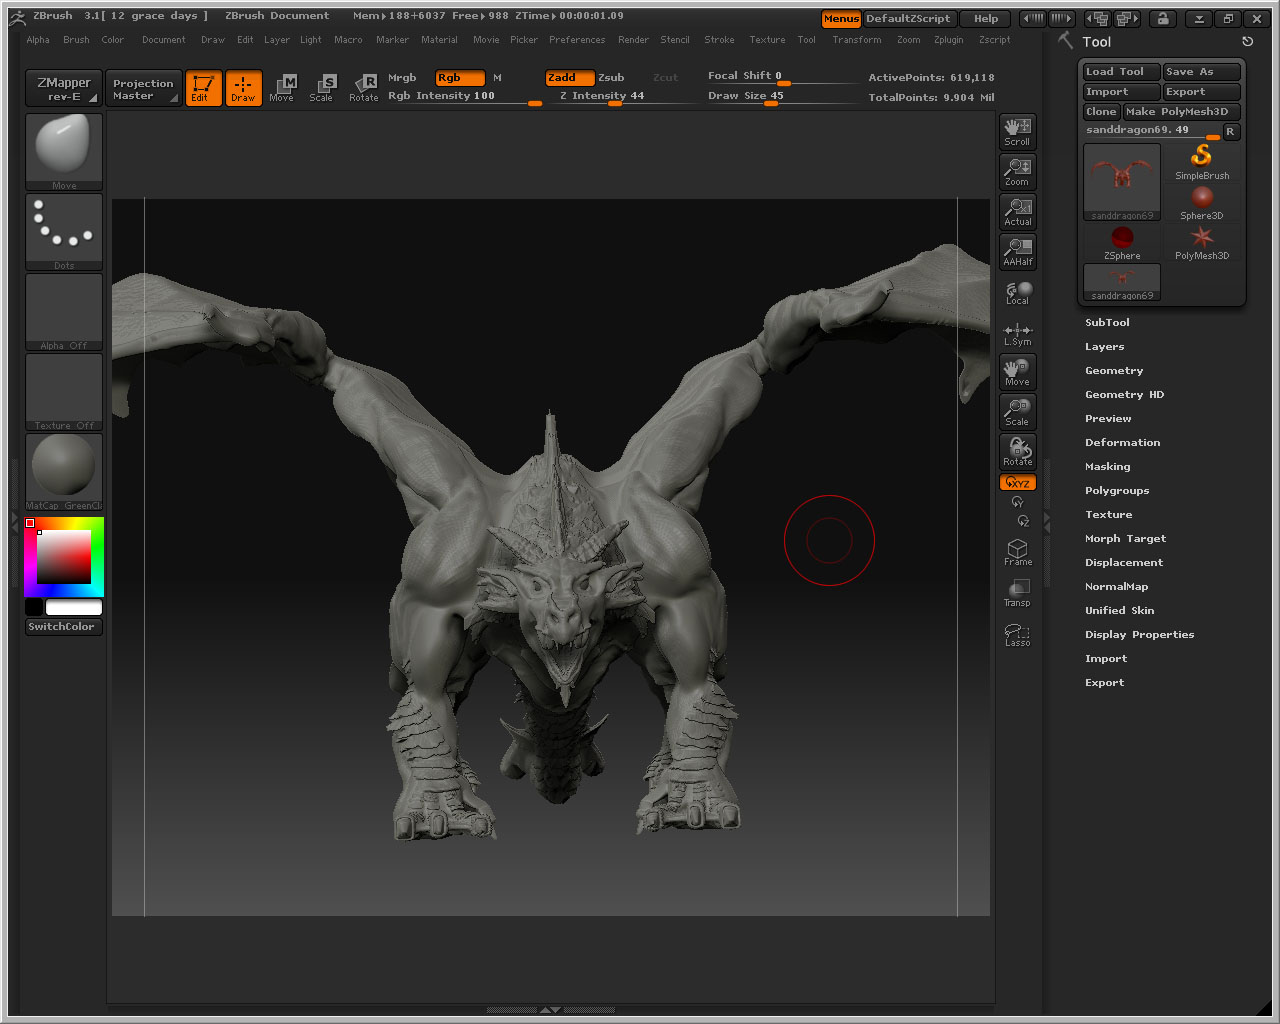The image size is (1280, 1024).
Task: Enable Mrgb material and color mode
Action: [x=402, y=78]
